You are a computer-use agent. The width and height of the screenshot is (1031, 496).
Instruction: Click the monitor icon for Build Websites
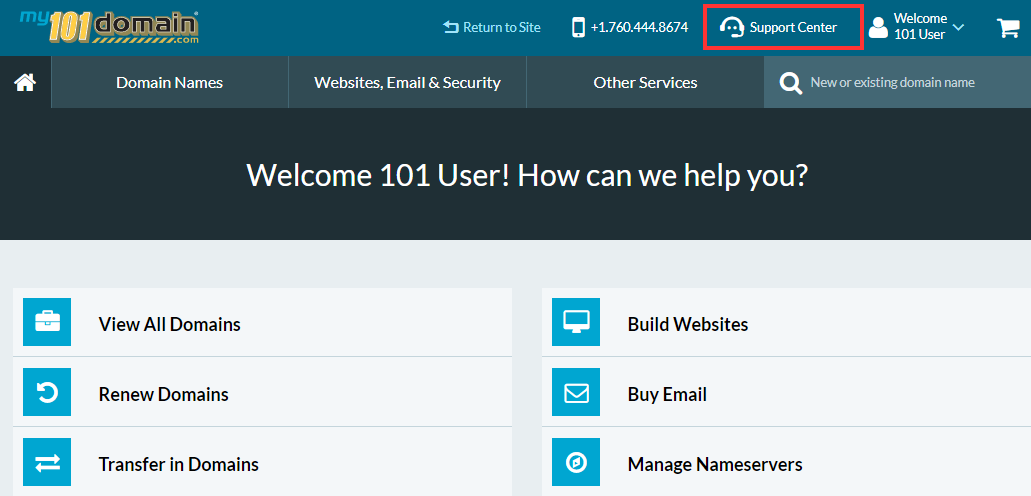(x=576, y=322)
